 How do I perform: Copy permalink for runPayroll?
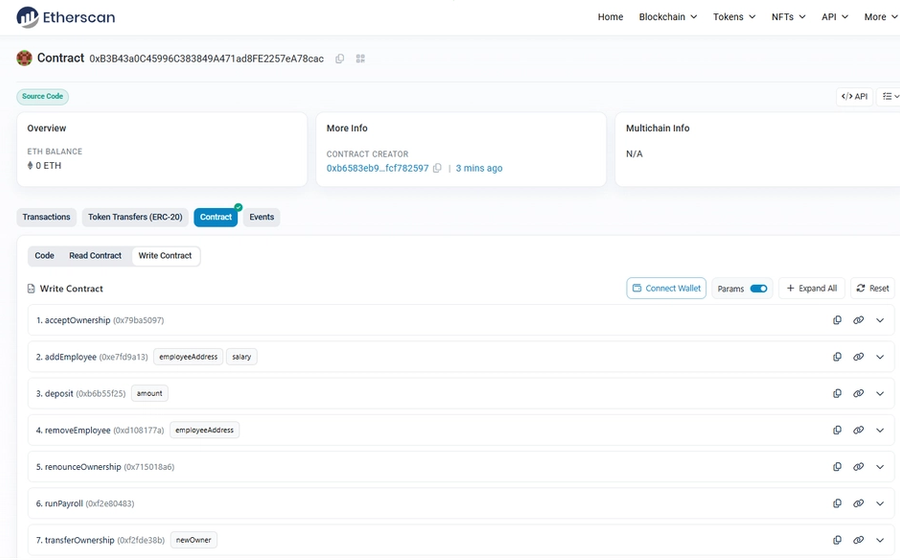tap(859, 504)
